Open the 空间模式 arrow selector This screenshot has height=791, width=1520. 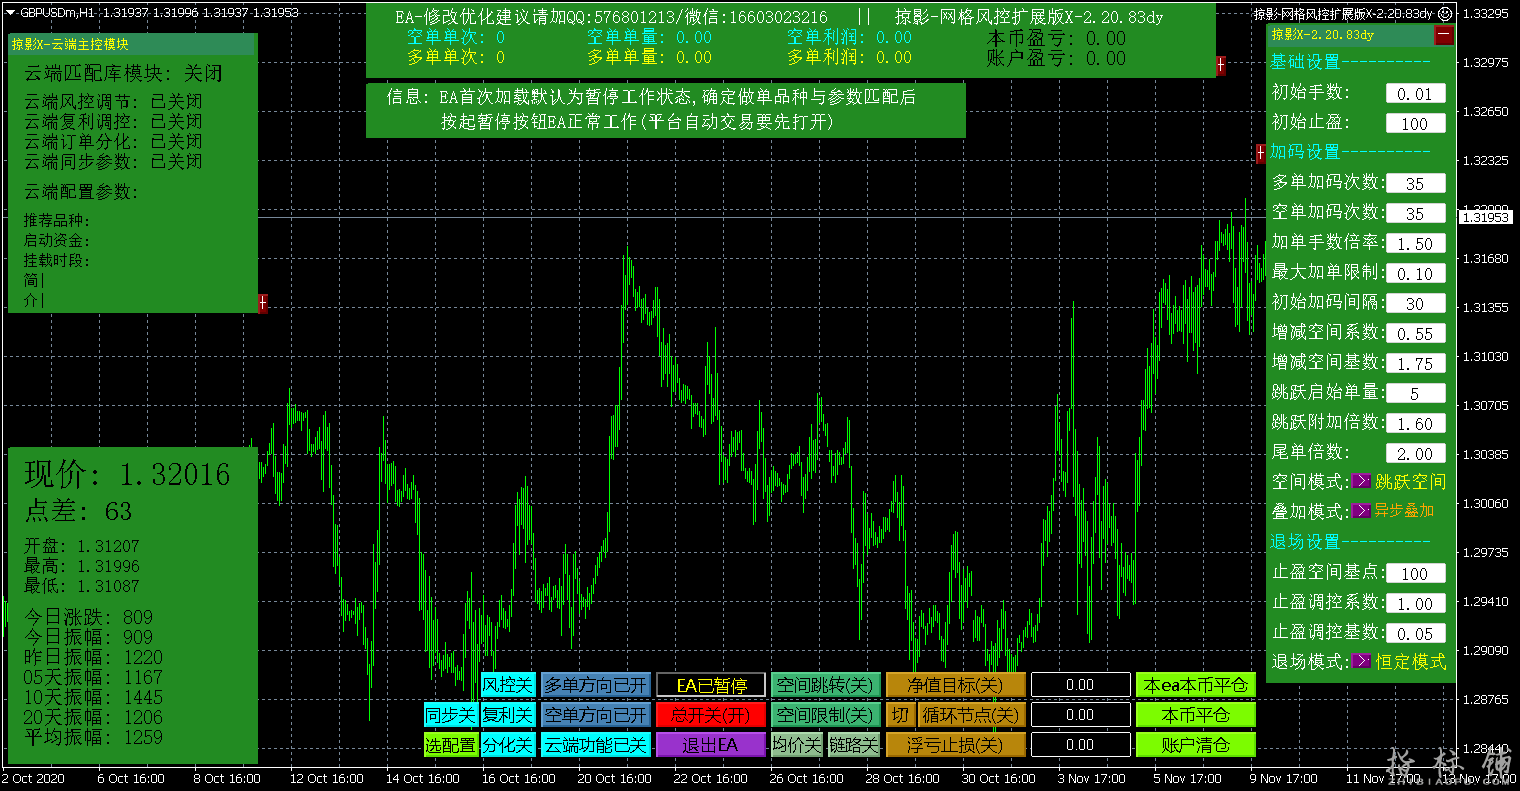click(x=1361, y=481)
